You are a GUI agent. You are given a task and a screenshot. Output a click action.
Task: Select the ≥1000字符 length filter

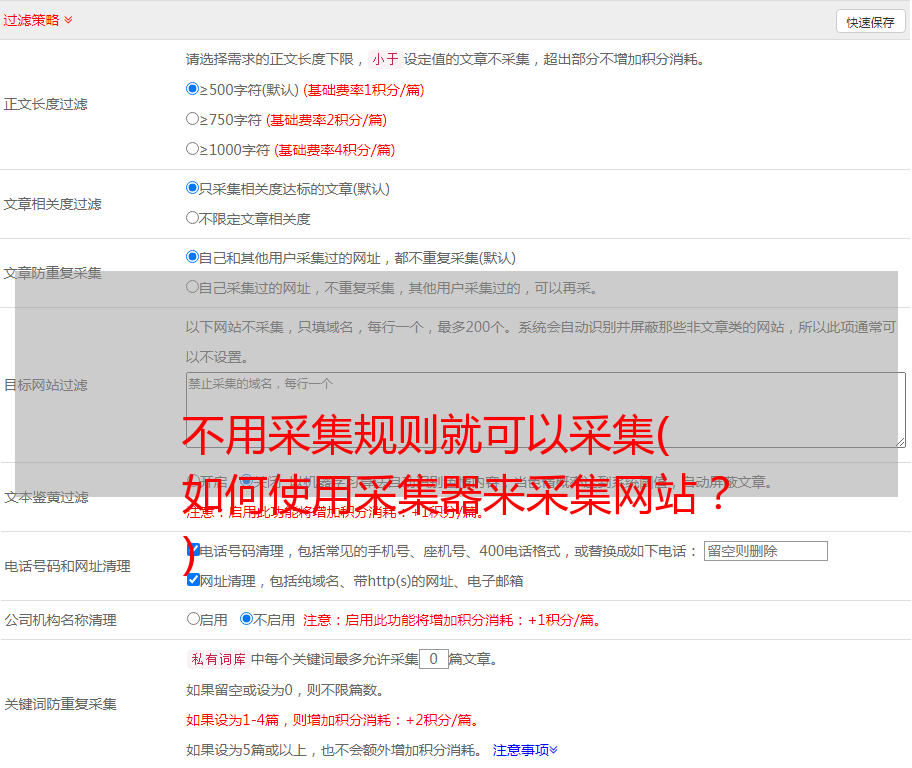pyautogui.click(x=193, y=149)
